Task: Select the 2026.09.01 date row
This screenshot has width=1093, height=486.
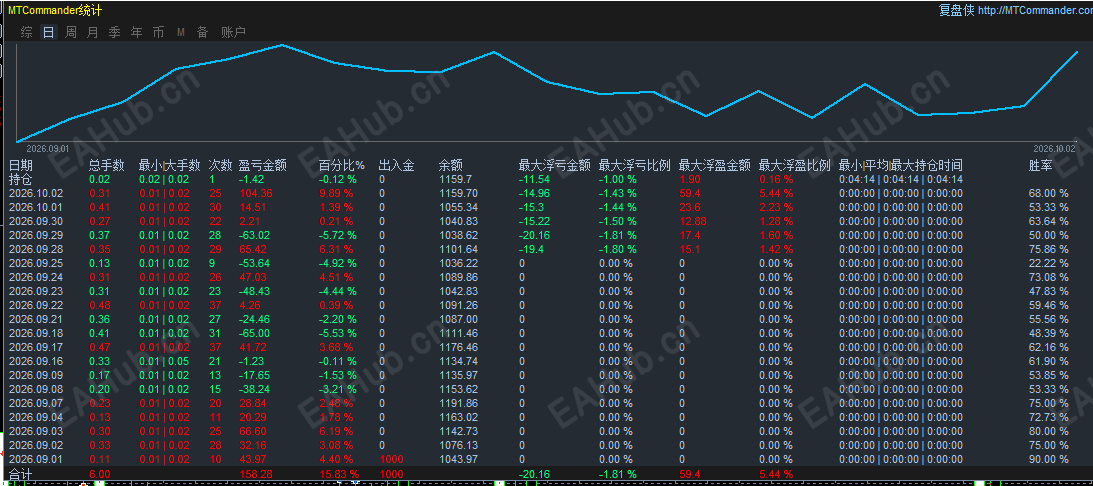Action: 36,459
